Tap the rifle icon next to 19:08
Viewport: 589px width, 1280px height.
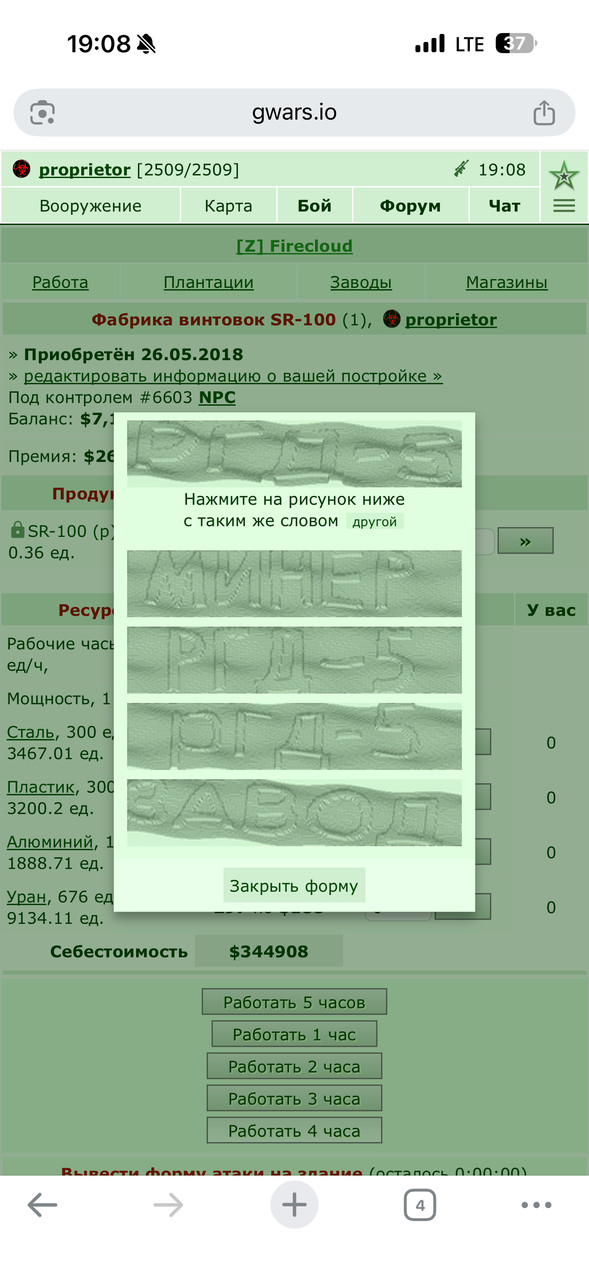461,170
